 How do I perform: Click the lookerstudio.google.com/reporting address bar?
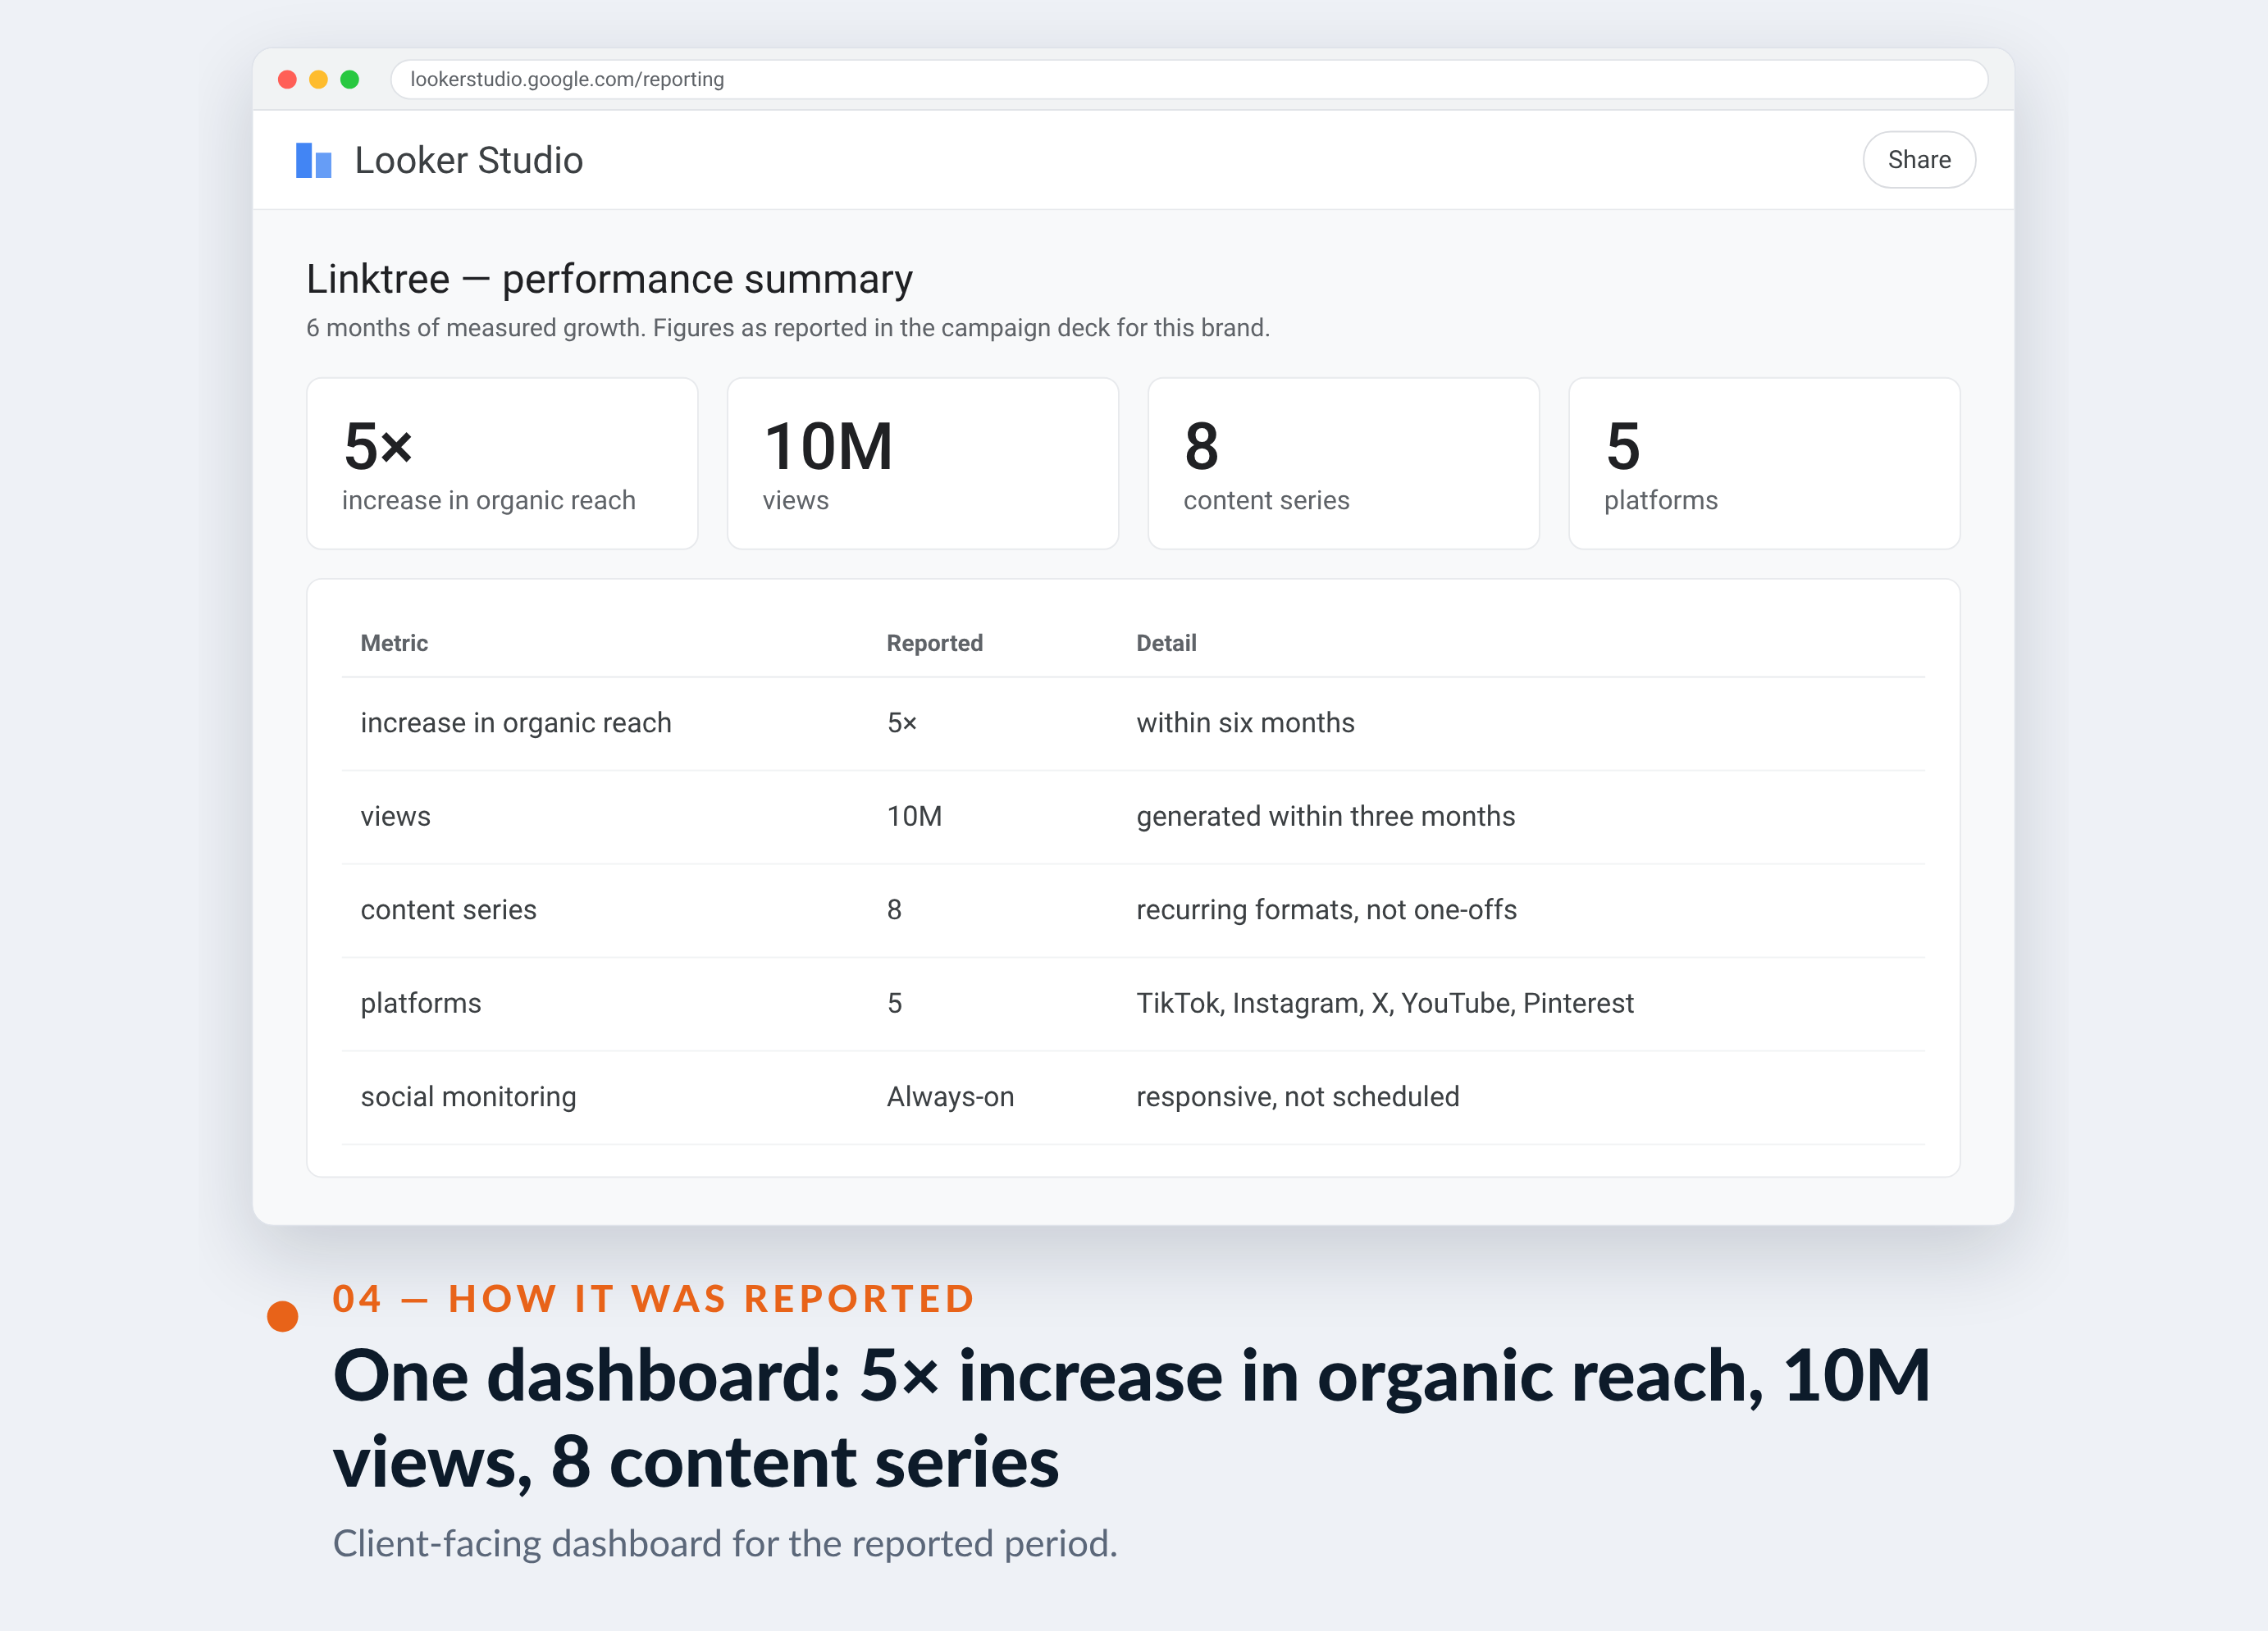[1188, 79]
